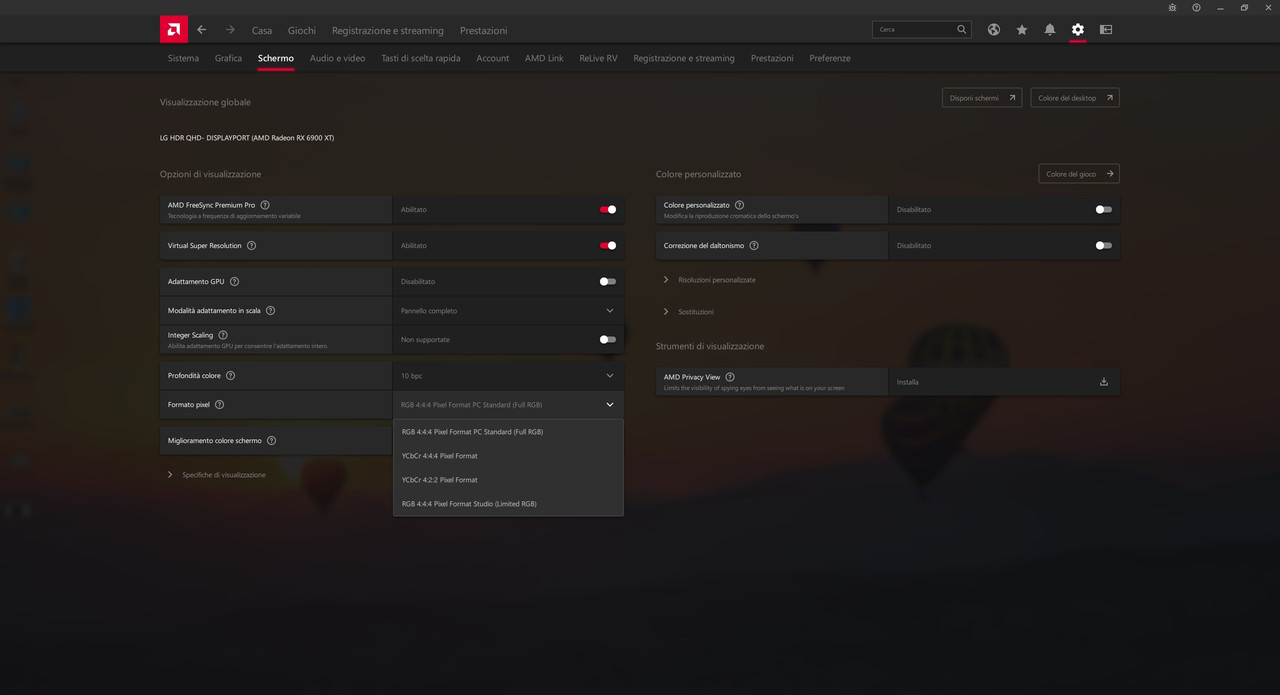1280x695 pixels.
Task: Disable AMD FreeSync Premium Pro toggle
Action: [608, 210]
